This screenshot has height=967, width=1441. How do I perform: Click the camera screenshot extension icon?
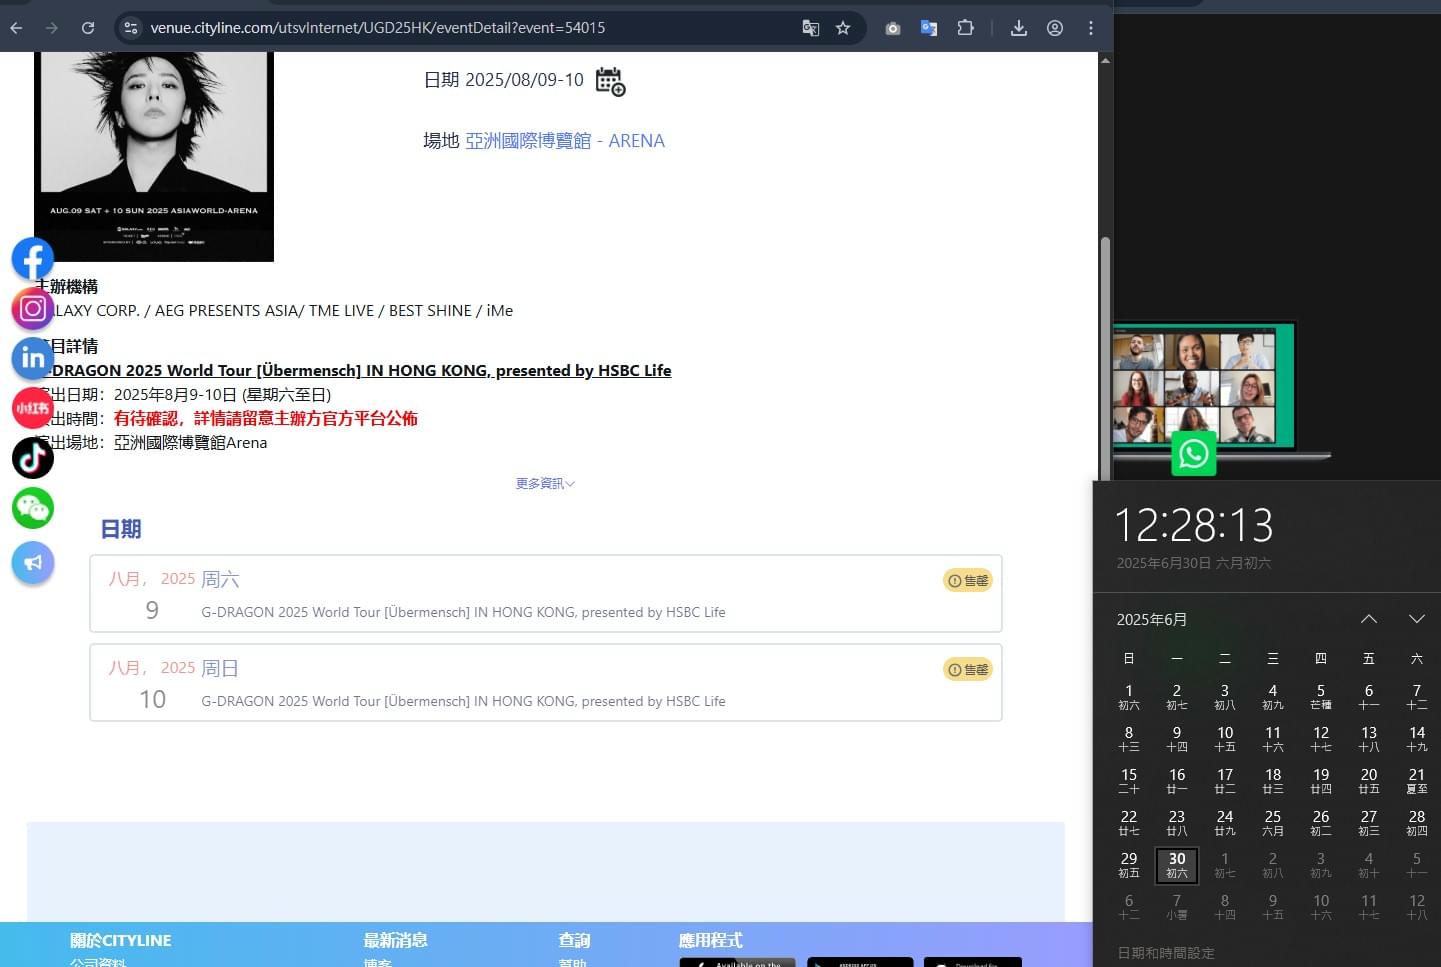(893, 28)
